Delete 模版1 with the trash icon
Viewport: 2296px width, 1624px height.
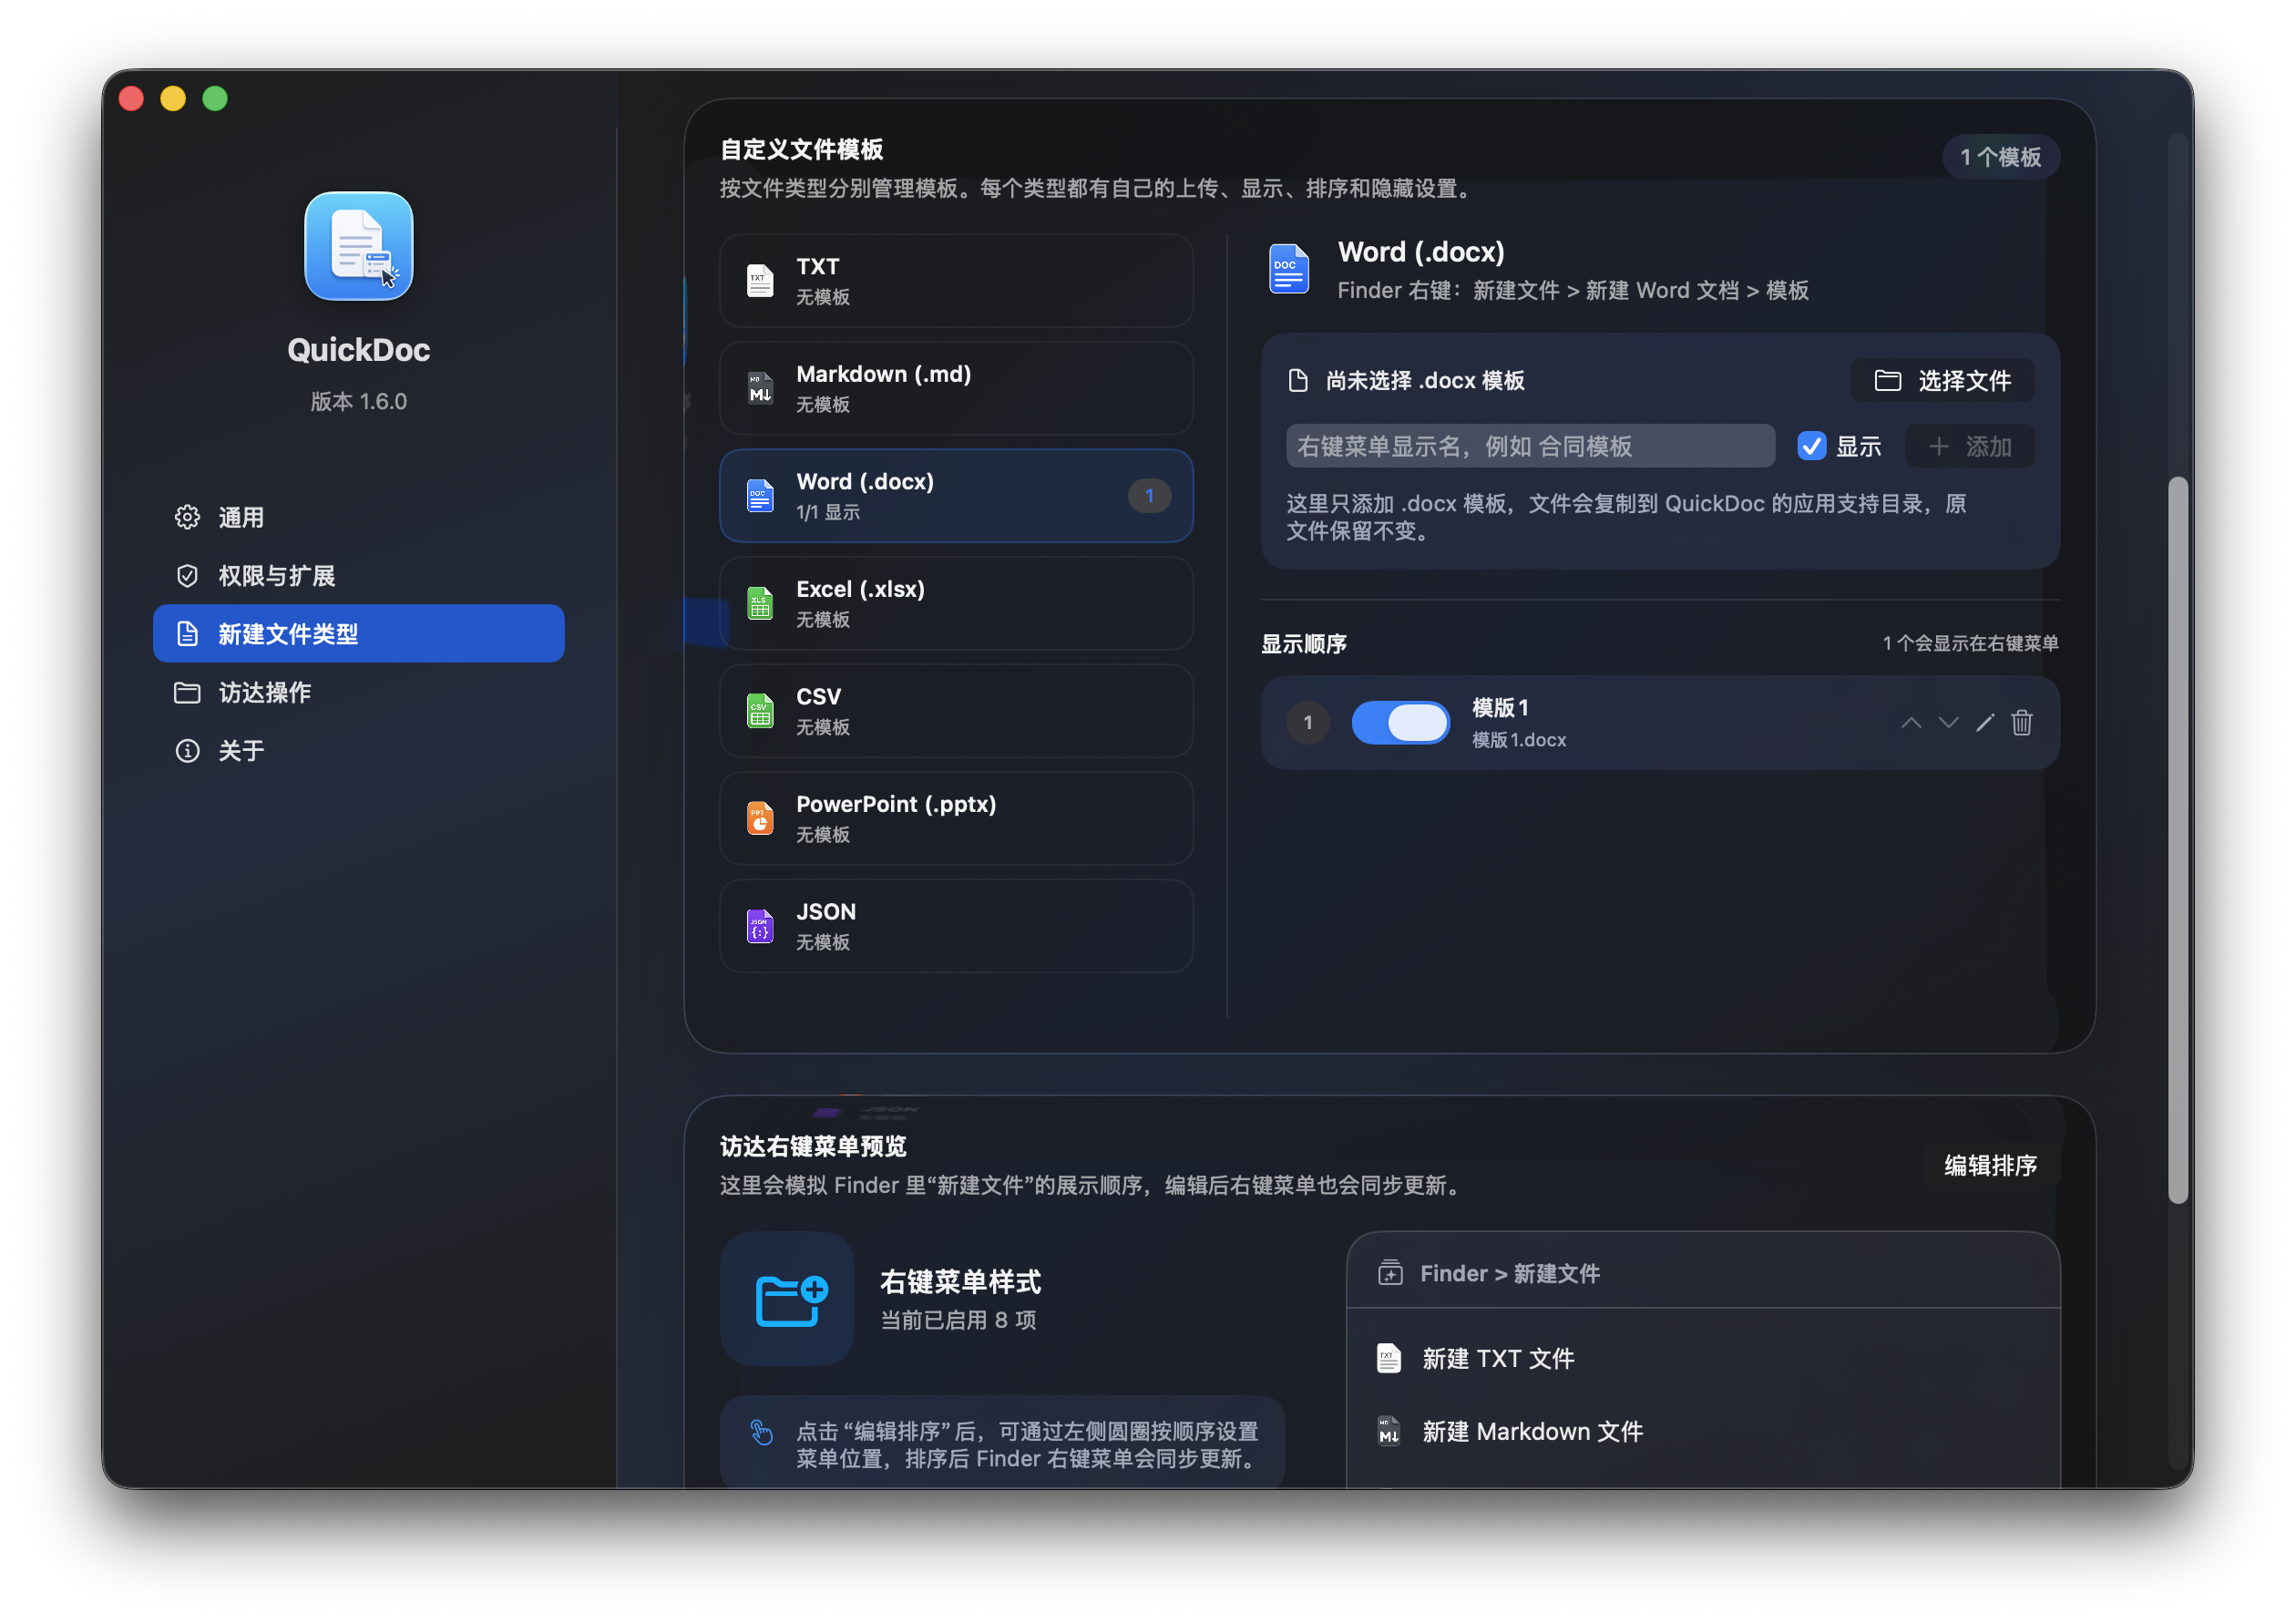[x=2021, y=722]
